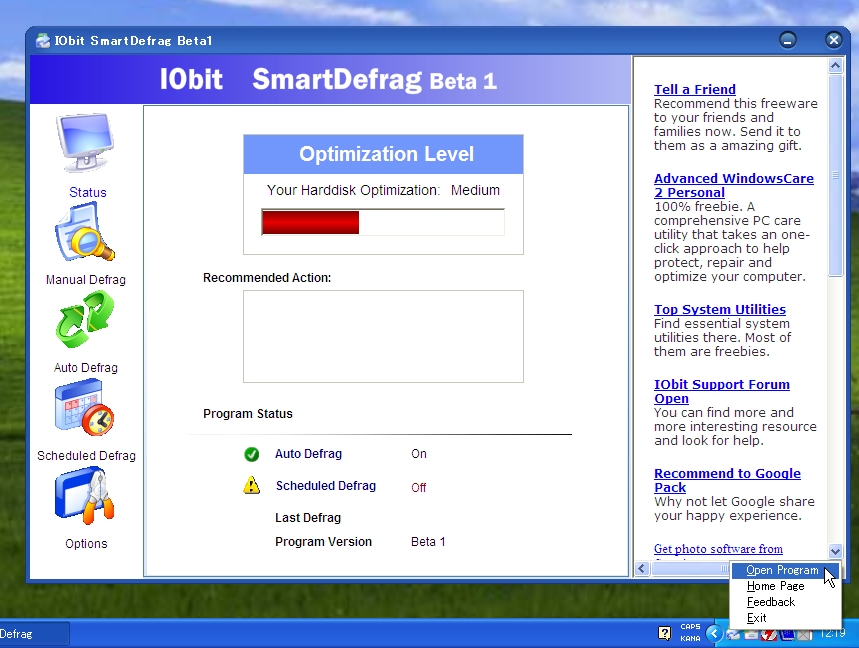This screenshot has height=648, width=859.
Task: Open Auto Defrag green arrows icon
Action: point(85,319)
